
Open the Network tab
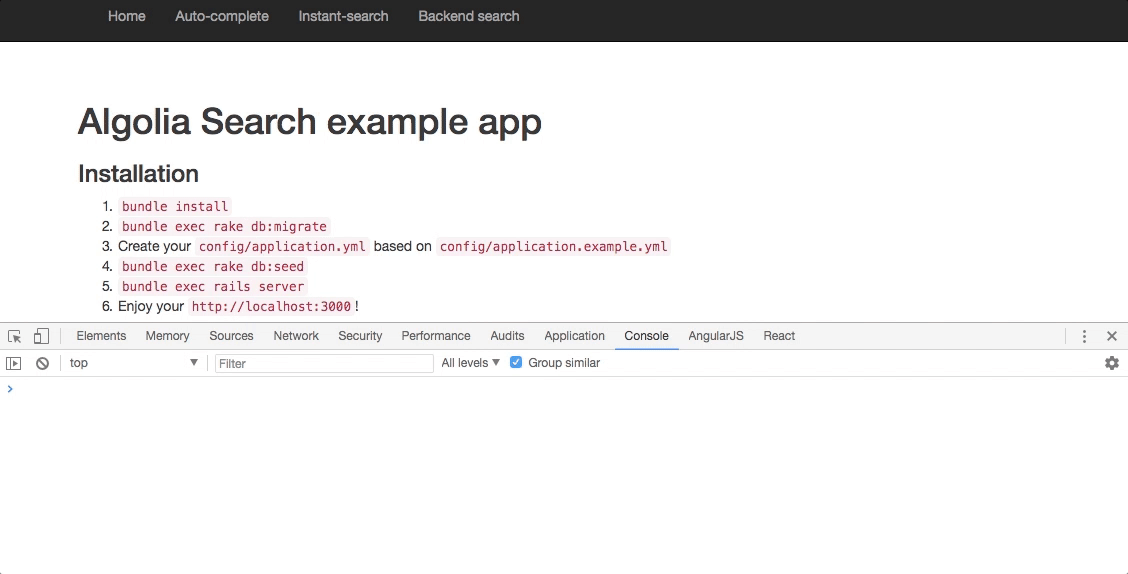(x=296, y=336)
